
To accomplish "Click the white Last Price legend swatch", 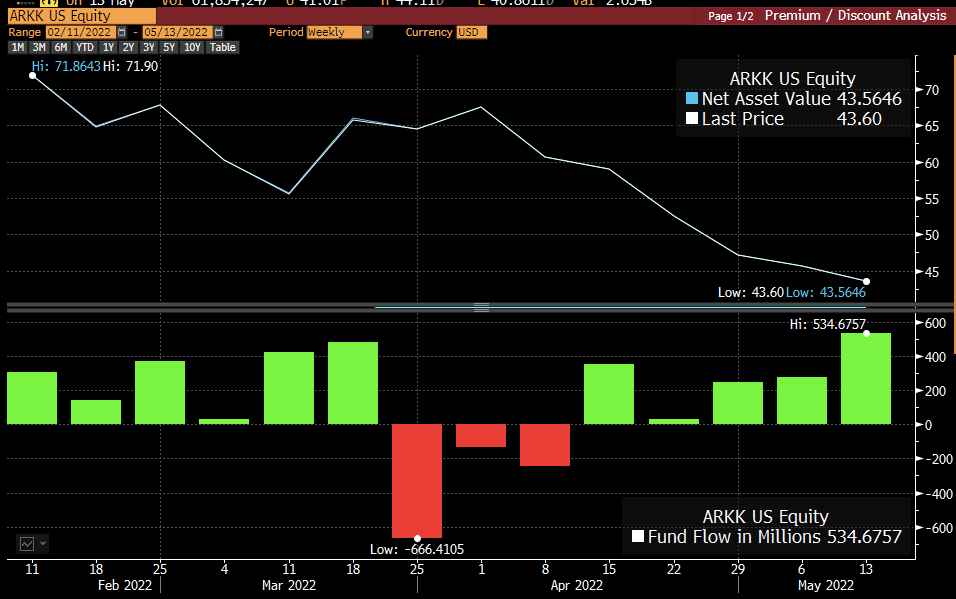I will pyautogui.click(x=691, y=118).
